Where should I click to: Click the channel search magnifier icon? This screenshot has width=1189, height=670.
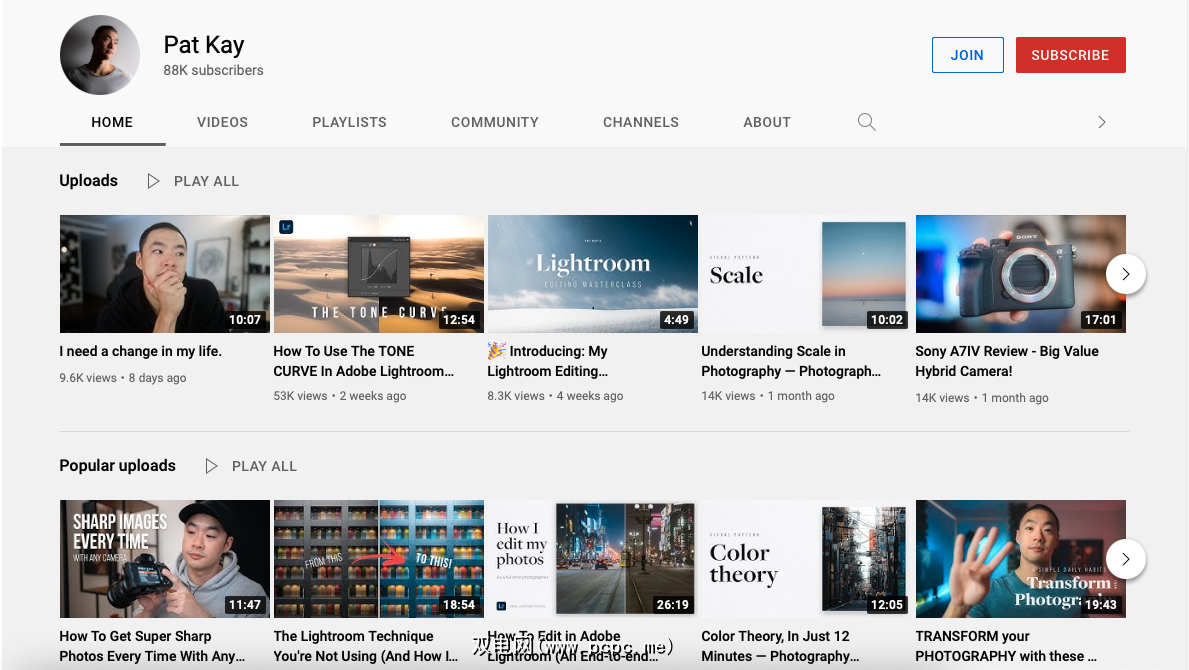[866, 122]
